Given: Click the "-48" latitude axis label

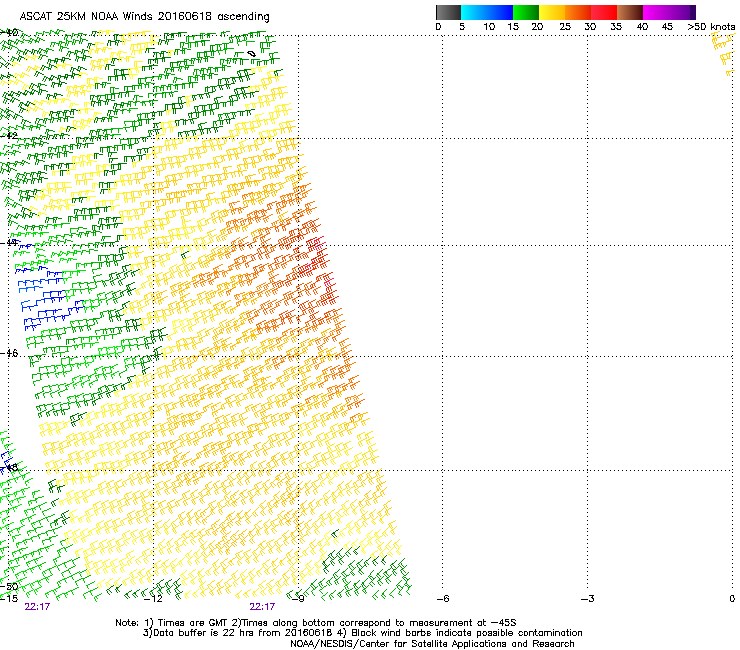Looking at the screenshot, I should (9, 468).
